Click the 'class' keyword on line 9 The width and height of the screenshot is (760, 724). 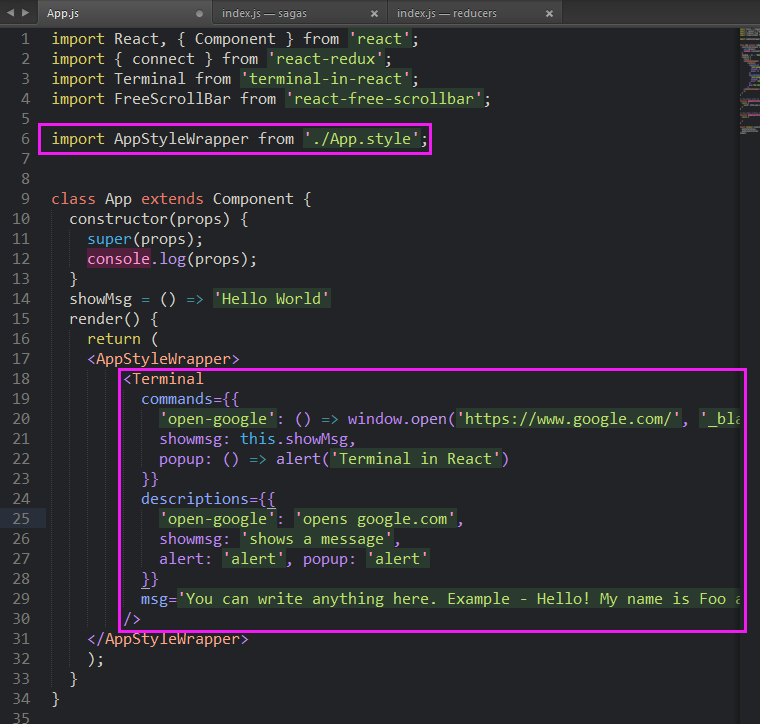point(73,199)
